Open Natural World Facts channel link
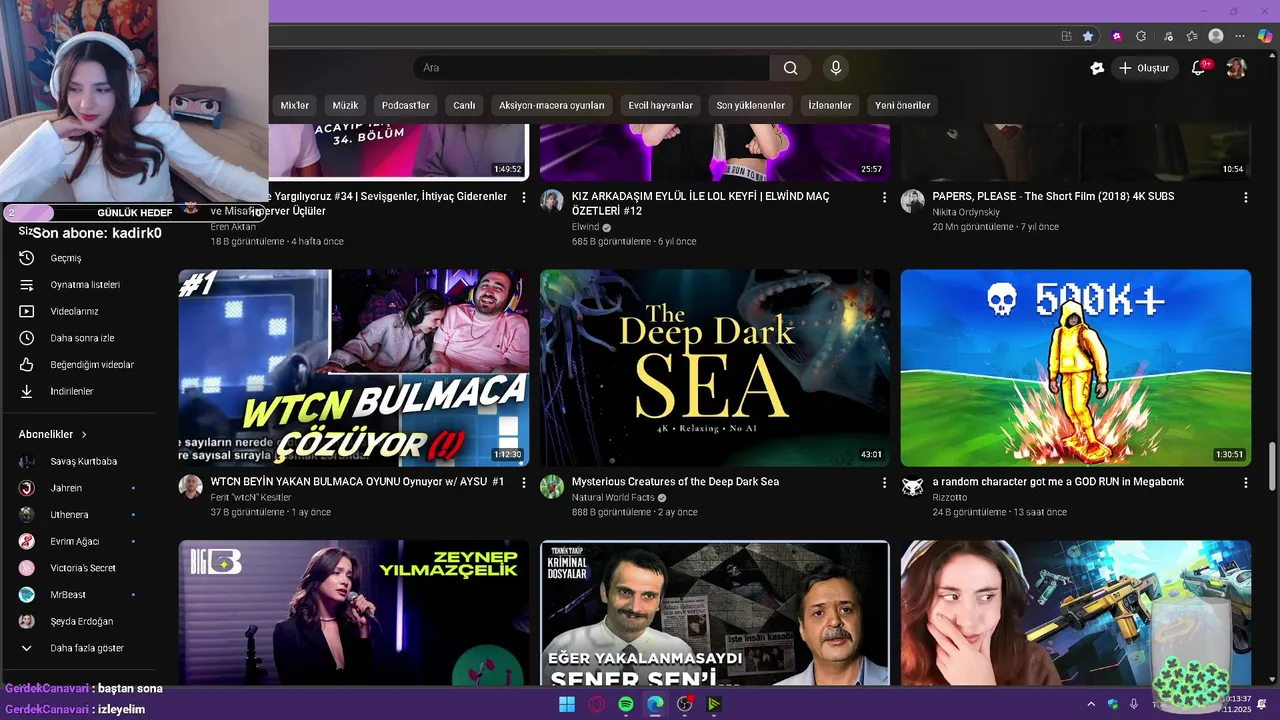This screenshot has width=1280, height=720. [613, 497]
